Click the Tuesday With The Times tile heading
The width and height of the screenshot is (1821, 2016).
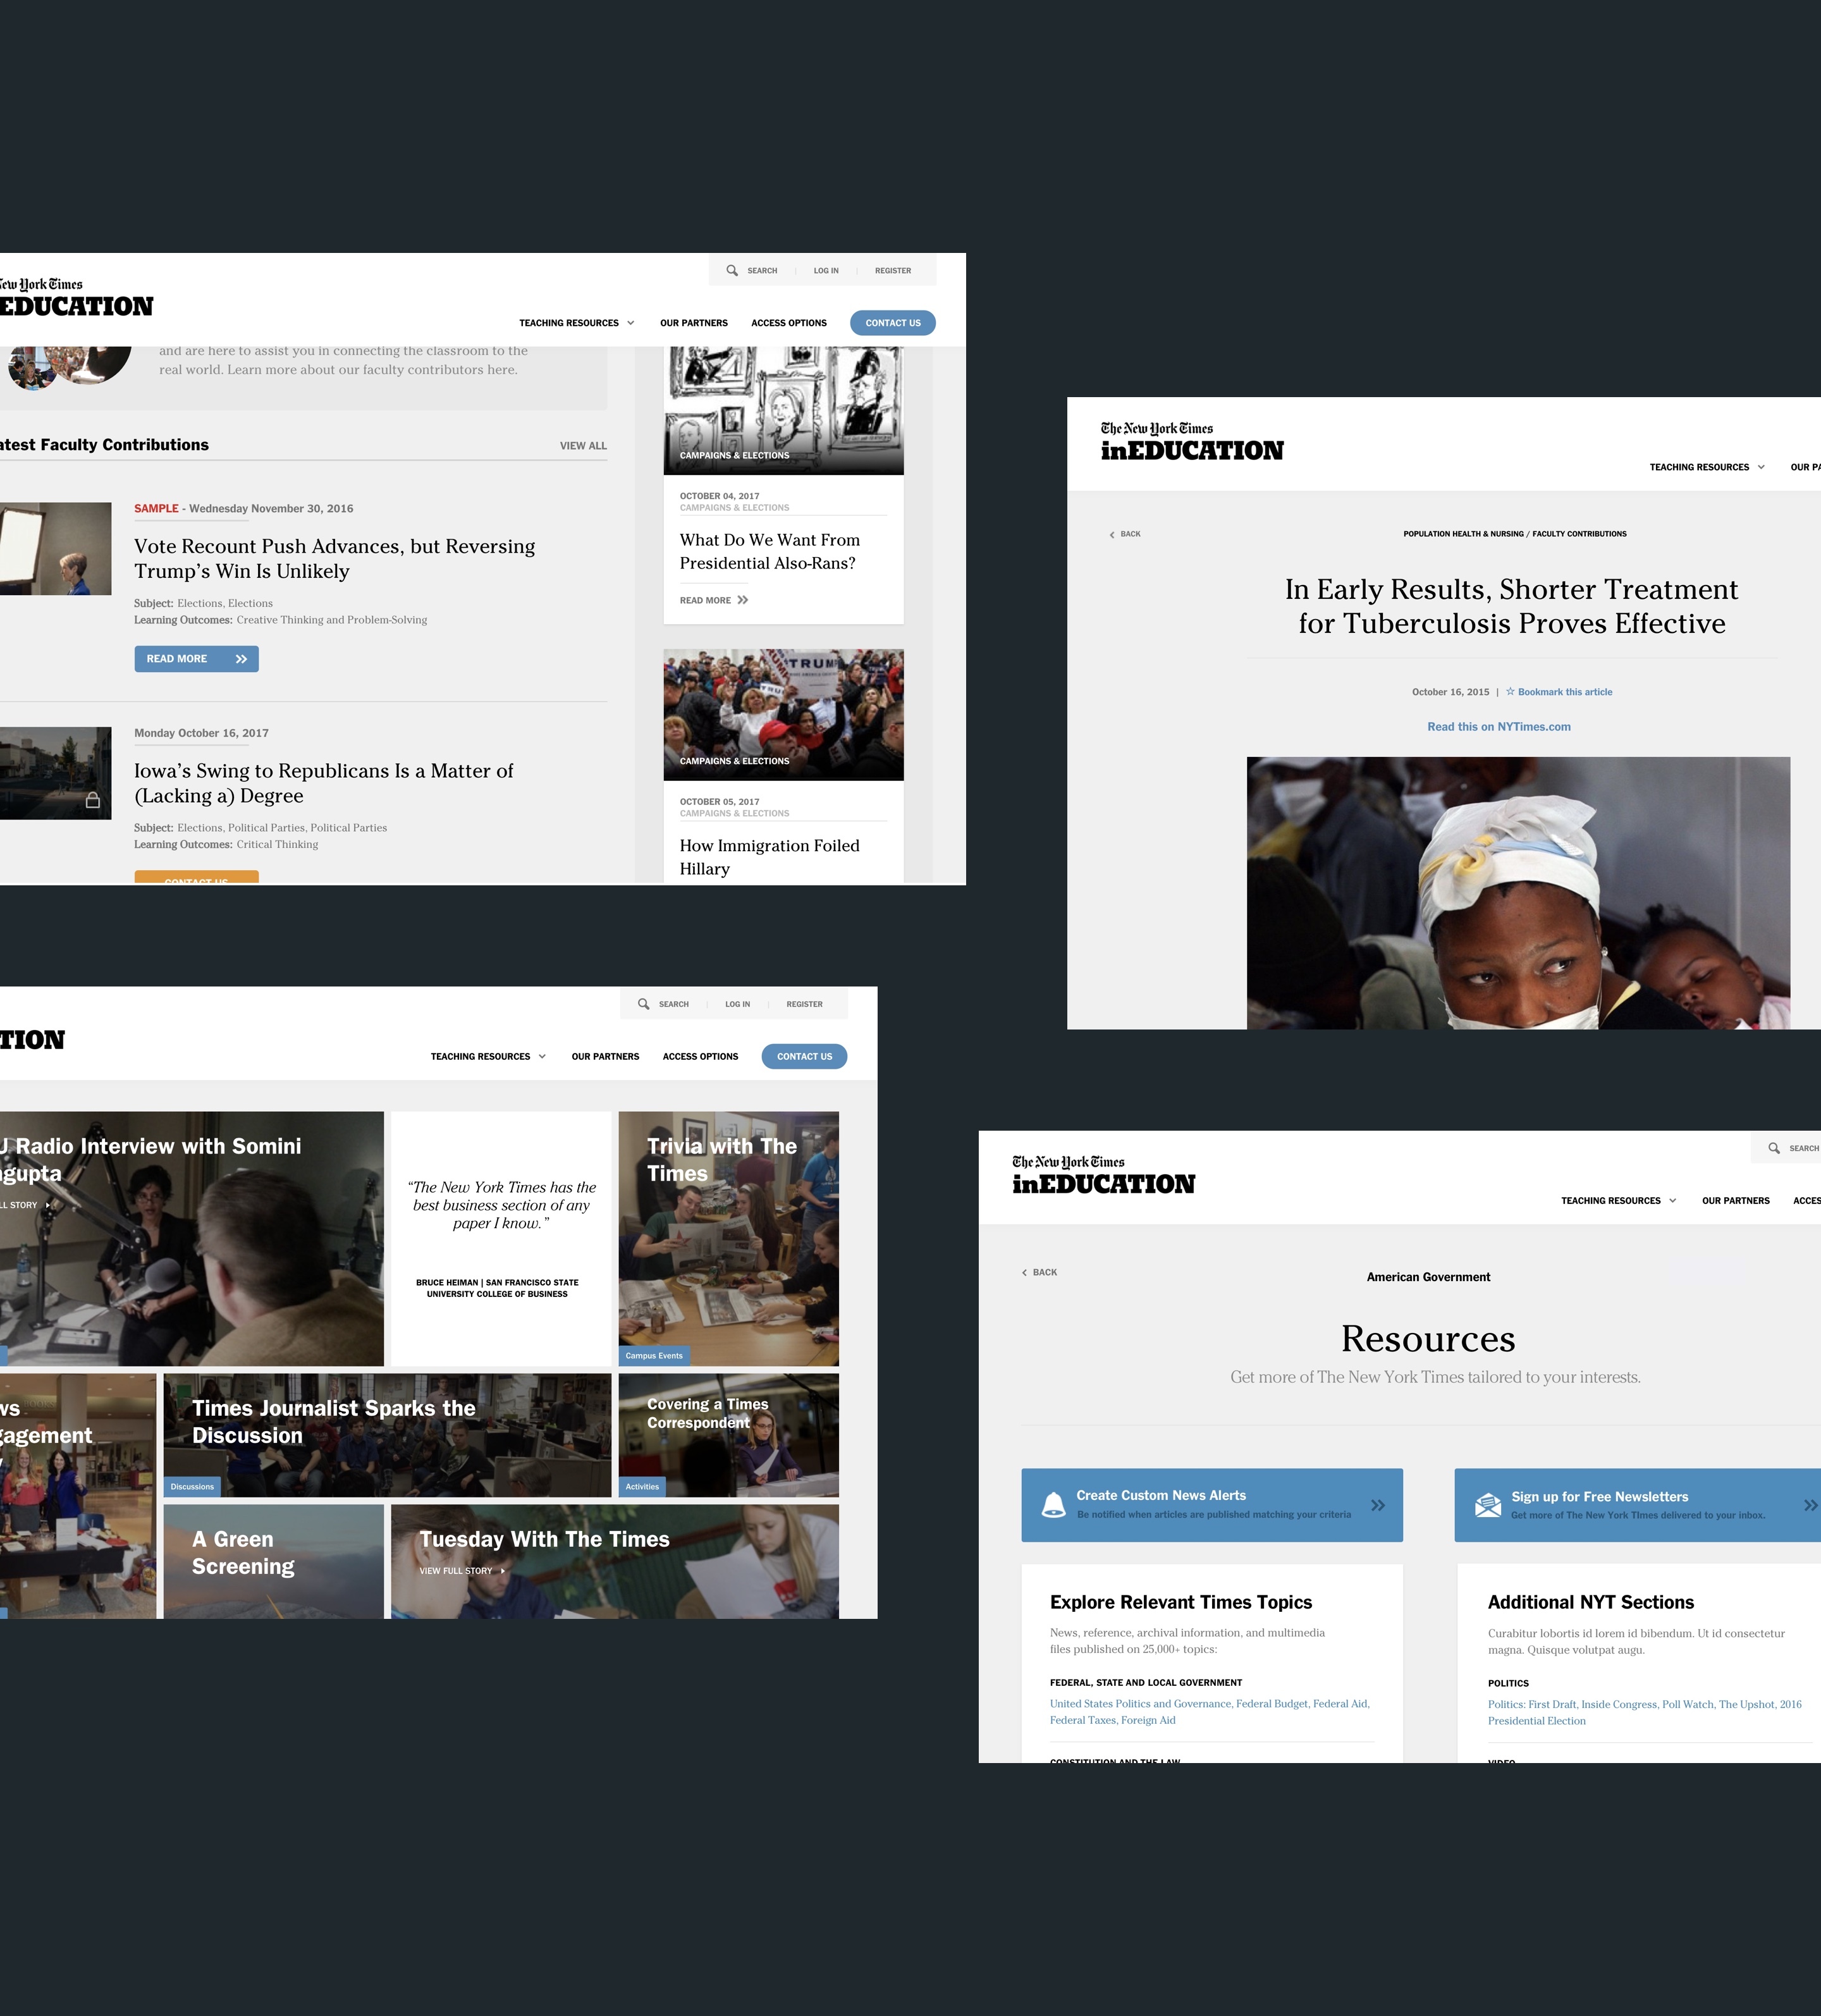coord(544,1539)
